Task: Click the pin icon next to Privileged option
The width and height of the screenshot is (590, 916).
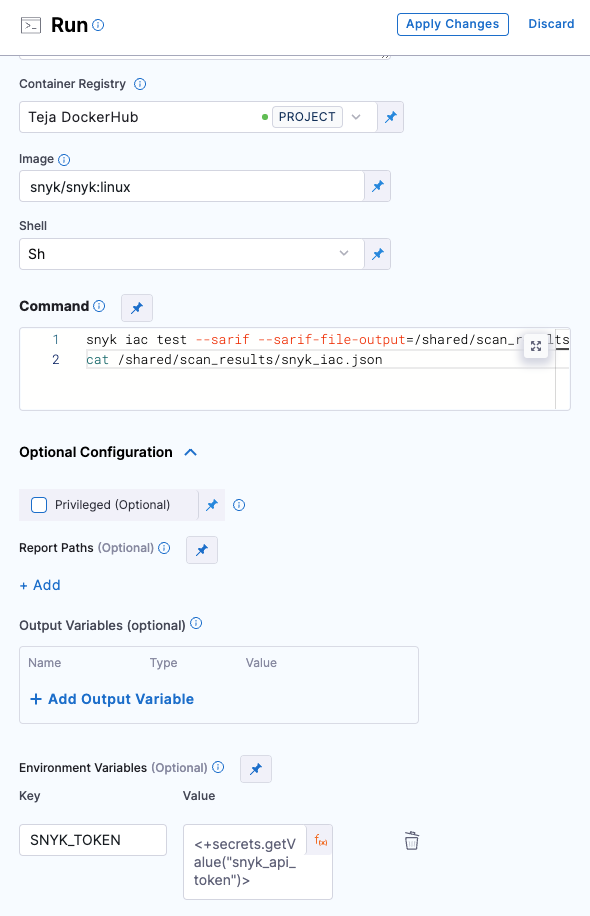Action: tap(212, 505)
